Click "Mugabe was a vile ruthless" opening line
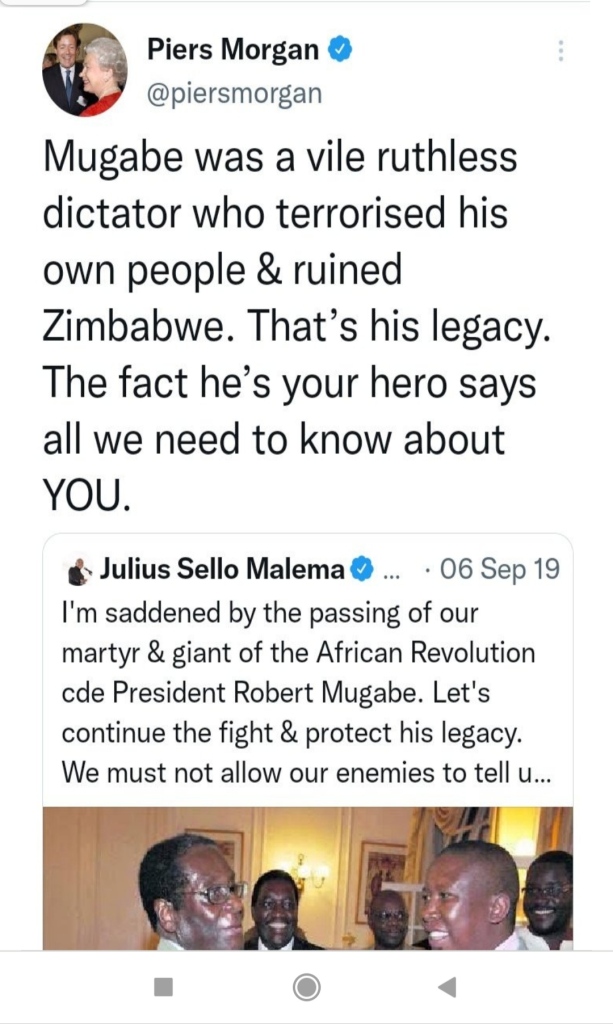613x1024 pixels. click(x=280, y=159)
